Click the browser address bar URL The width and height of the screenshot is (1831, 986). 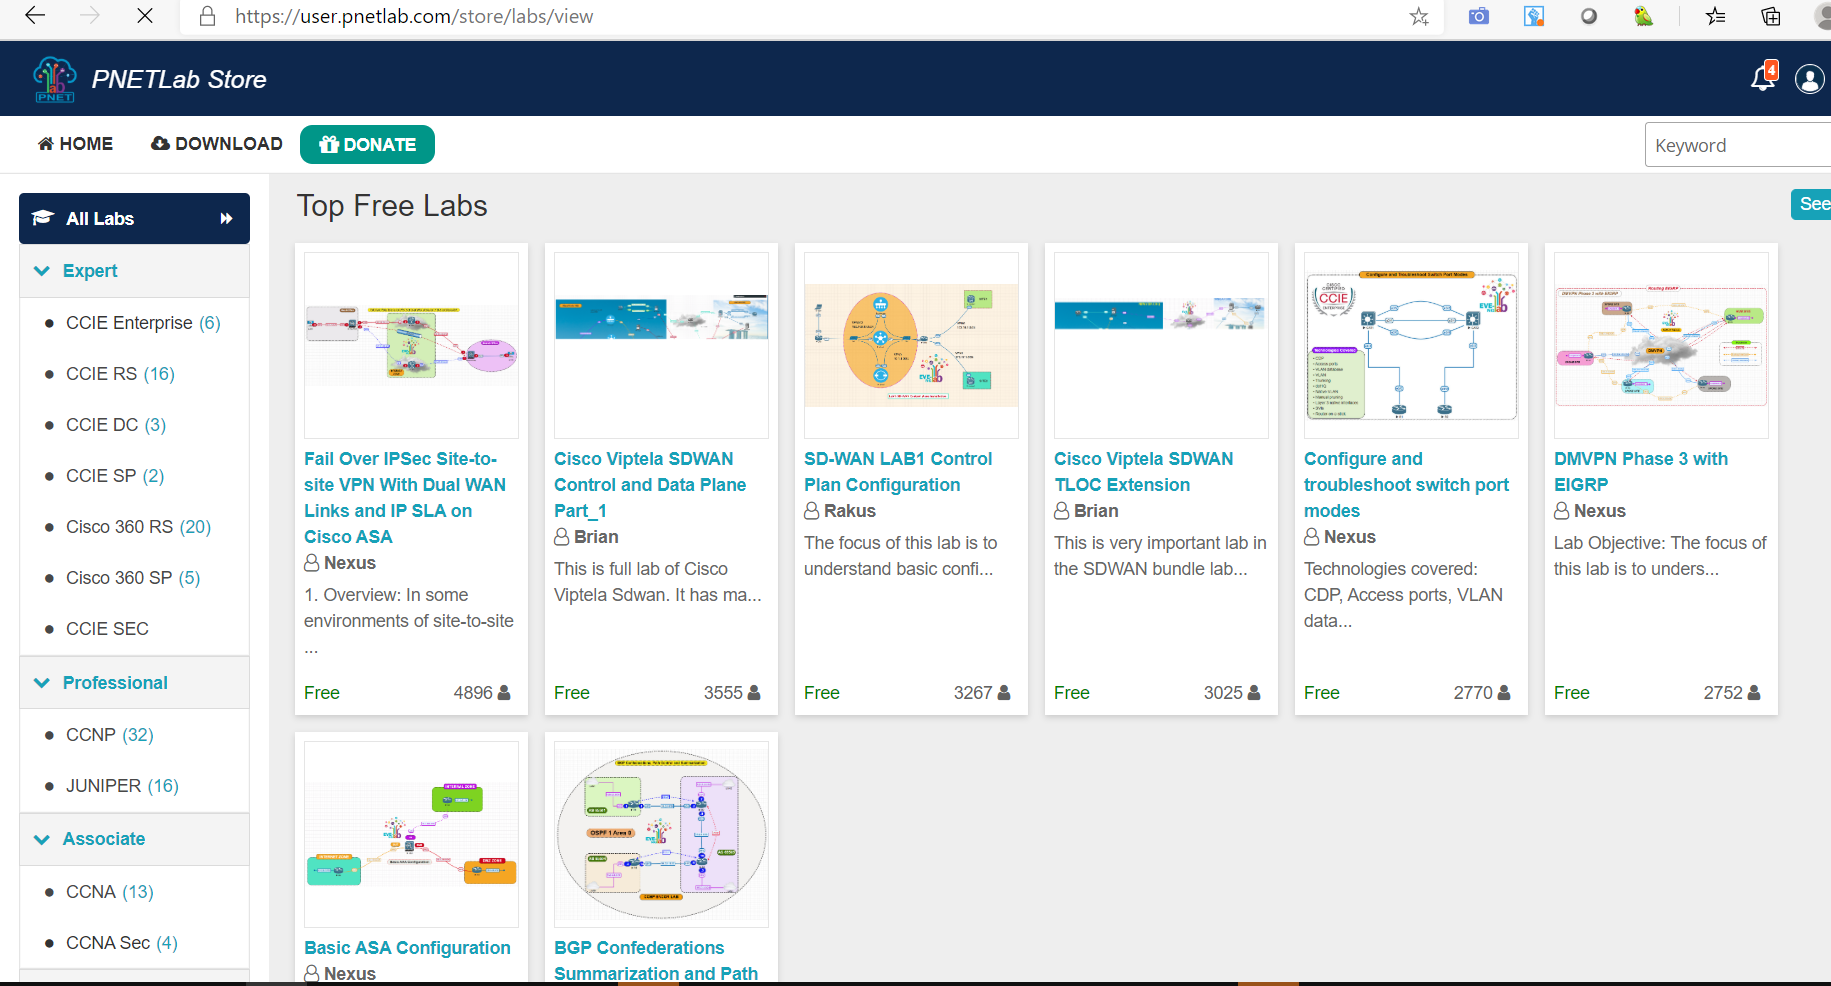pyautogui.click(x=414, y=16)
